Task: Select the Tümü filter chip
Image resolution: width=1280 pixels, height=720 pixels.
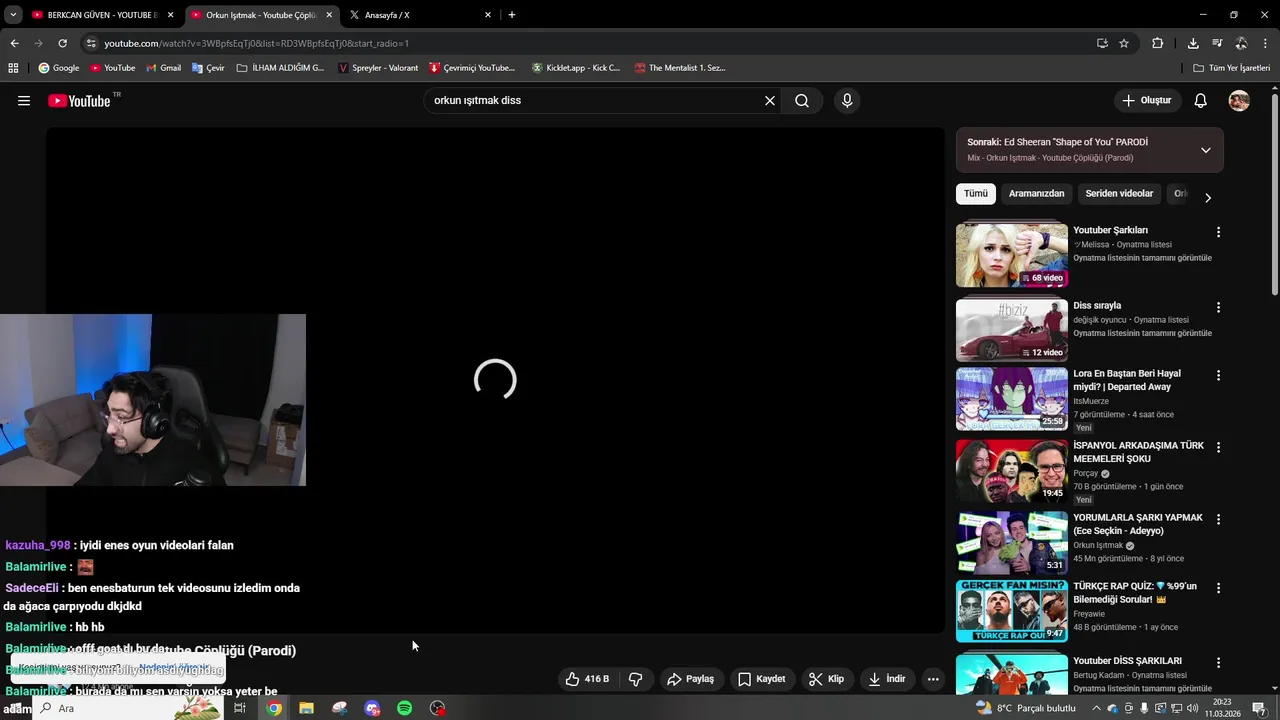Action: [x=976, y=193]
